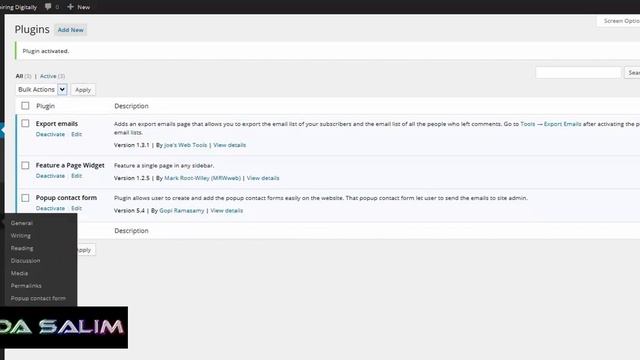Toggle the select-all checkbox in header
This screenshot has width=640, height=360.
coord(25,106)
